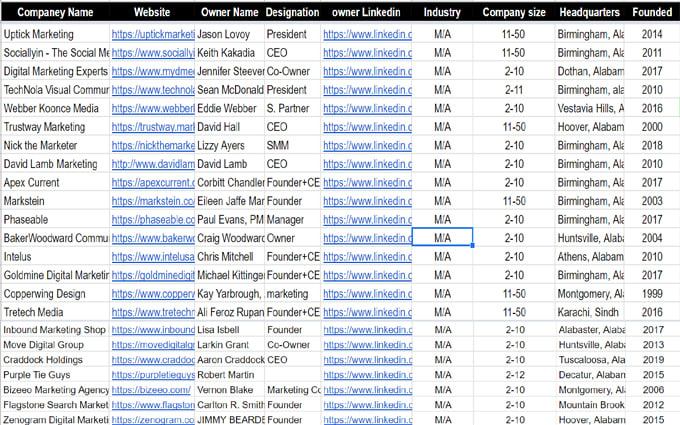Select the 2003 founded cell

652,201
